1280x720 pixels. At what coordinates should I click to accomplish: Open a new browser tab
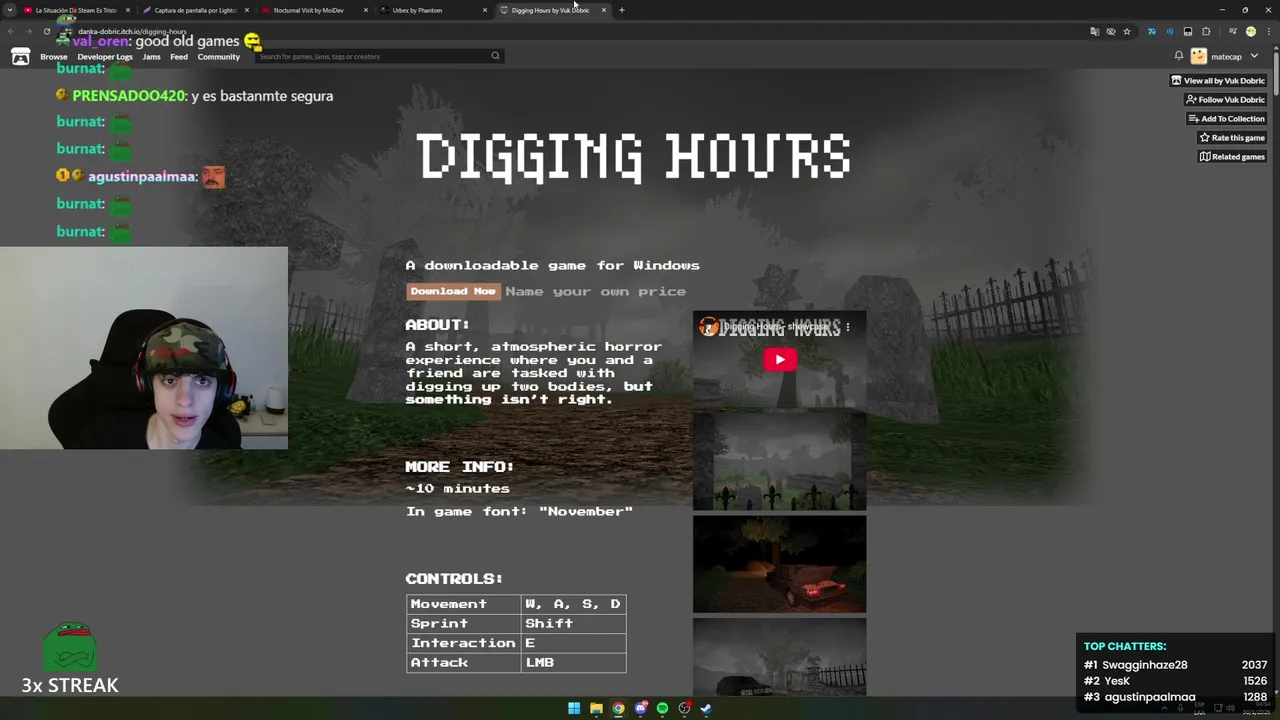(x=622, y=10)
